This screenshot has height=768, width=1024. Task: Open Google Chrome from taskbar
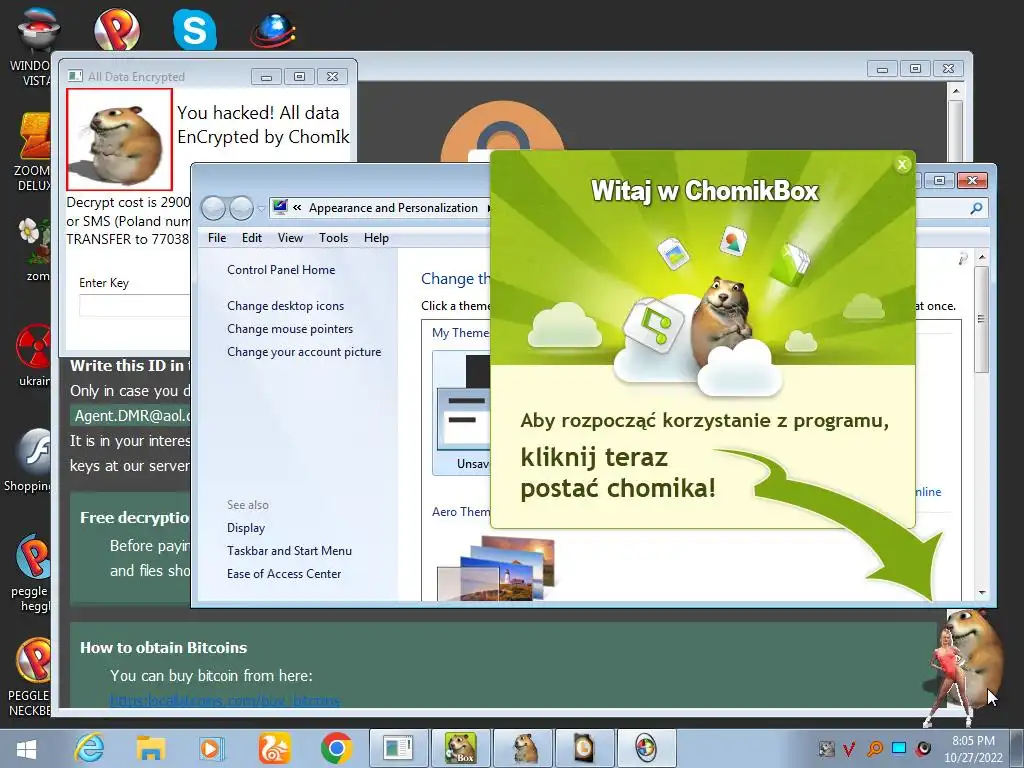(x=336, y=748)
